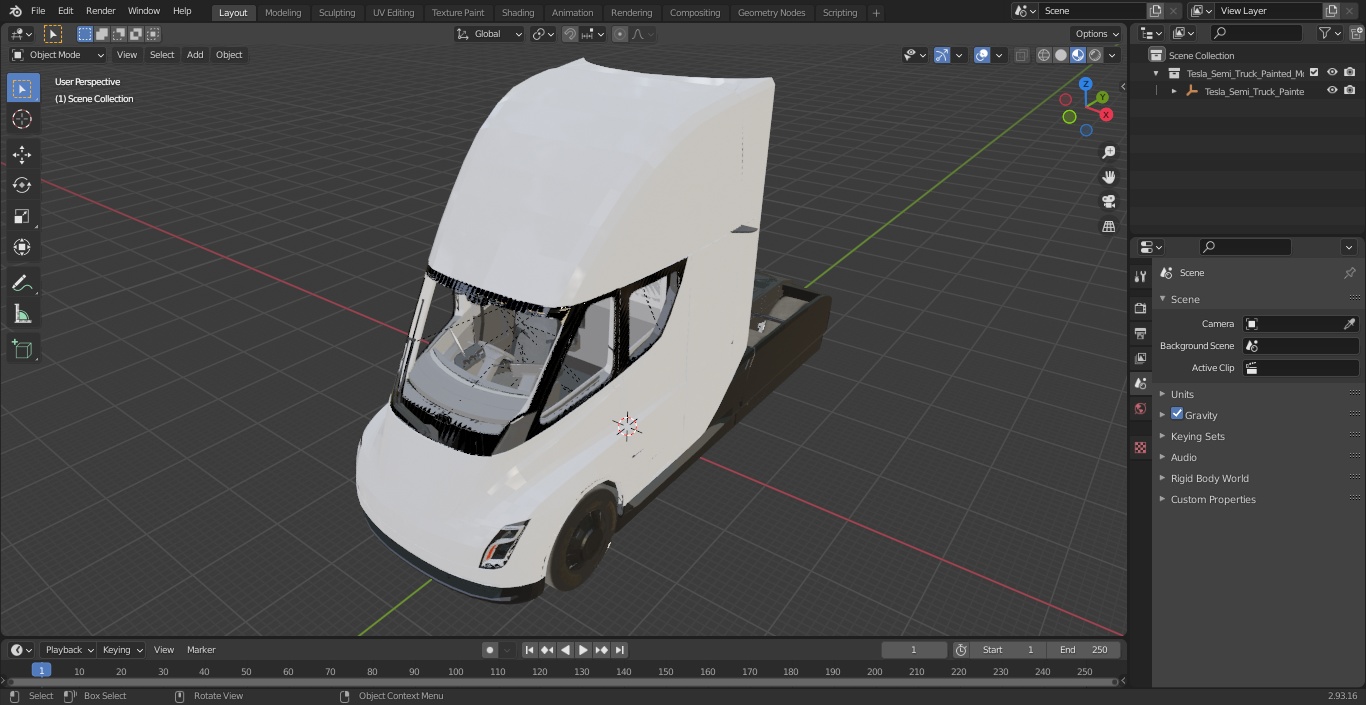Open the Options dropdown
Viewport: 1366px width, 705px height.
[x=1097, y=34]
